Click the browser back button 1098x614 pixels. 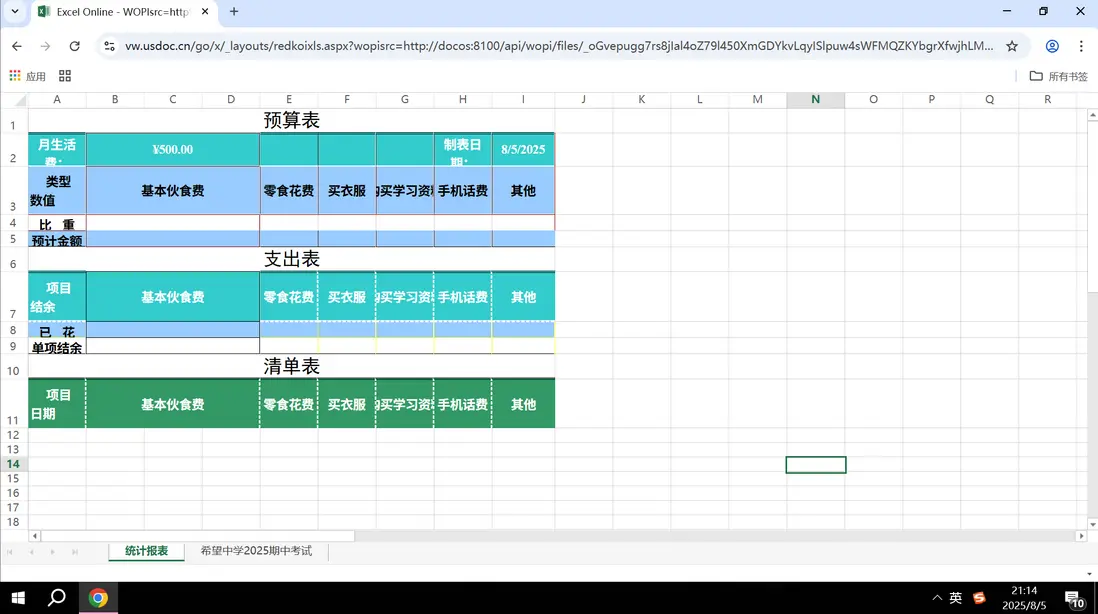(15, 45)
